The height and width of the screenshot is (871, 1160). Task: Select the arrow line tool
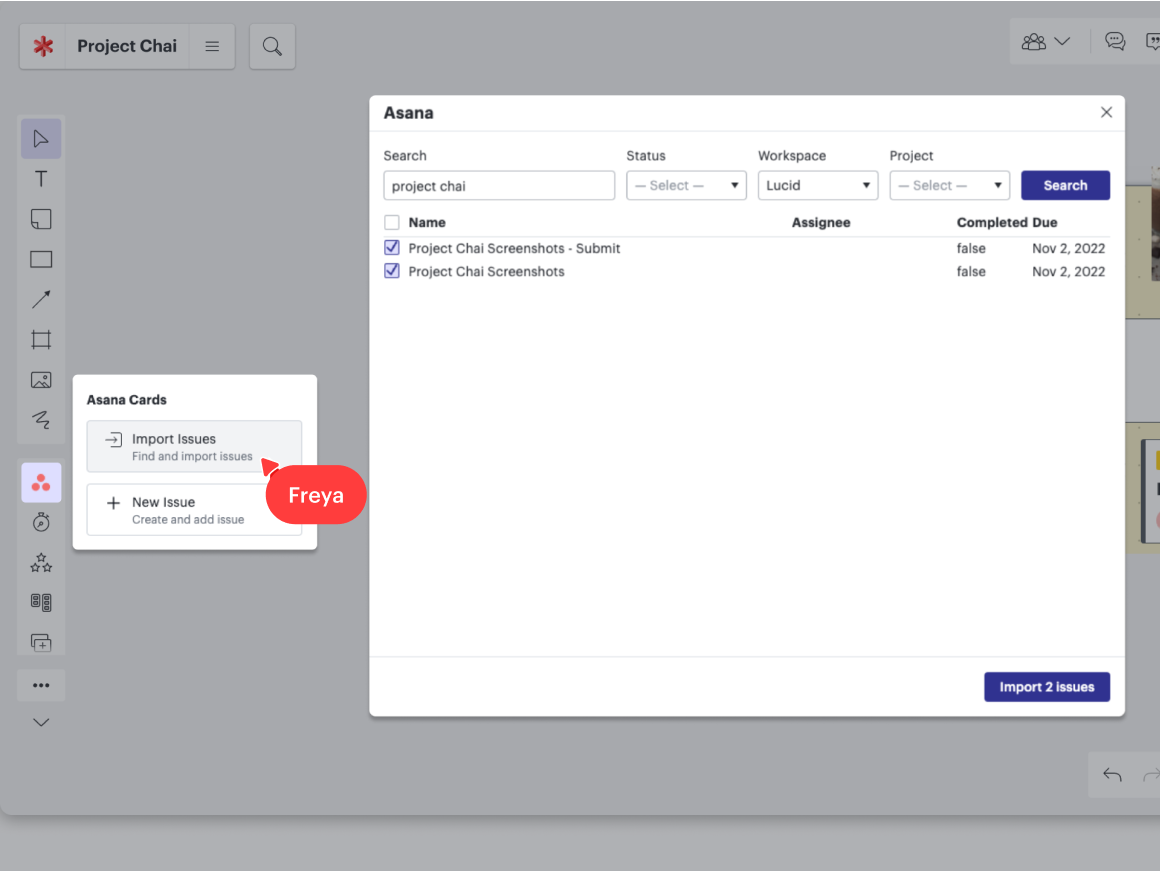pos(41,300)
